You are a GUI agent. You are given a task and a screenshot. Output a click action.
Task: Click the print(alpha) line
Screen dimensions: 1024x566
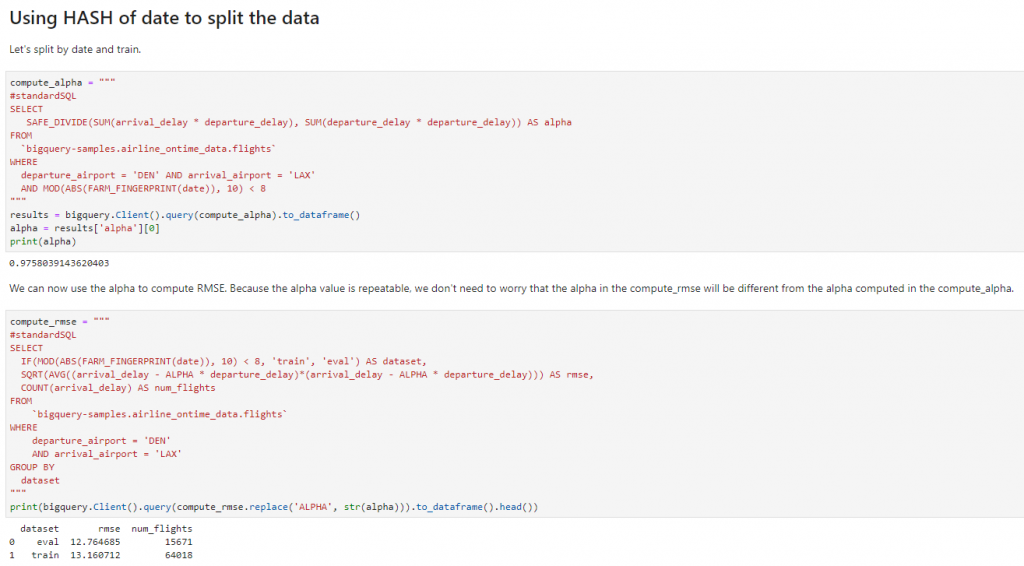coord(45,241)
